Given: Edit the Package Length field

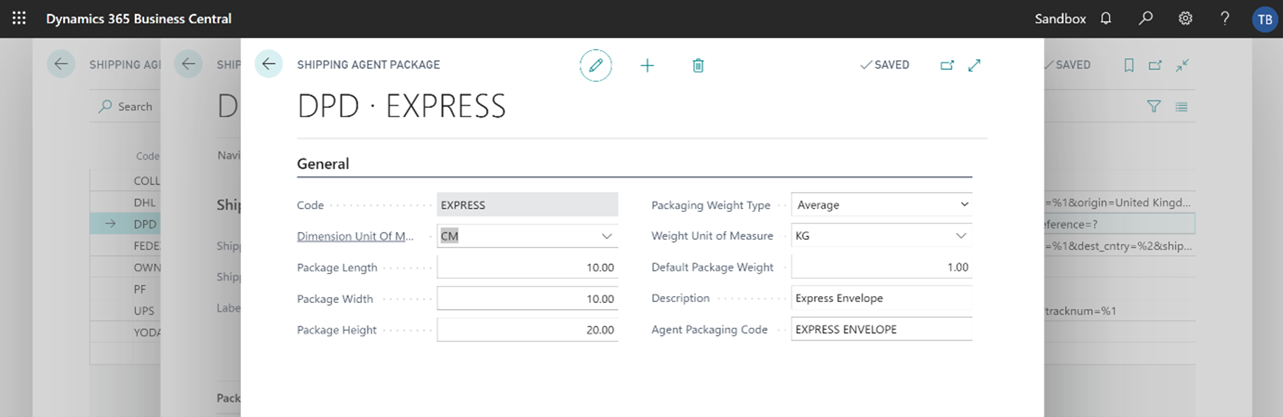Looking at the screenshot, I should [527, 268].
